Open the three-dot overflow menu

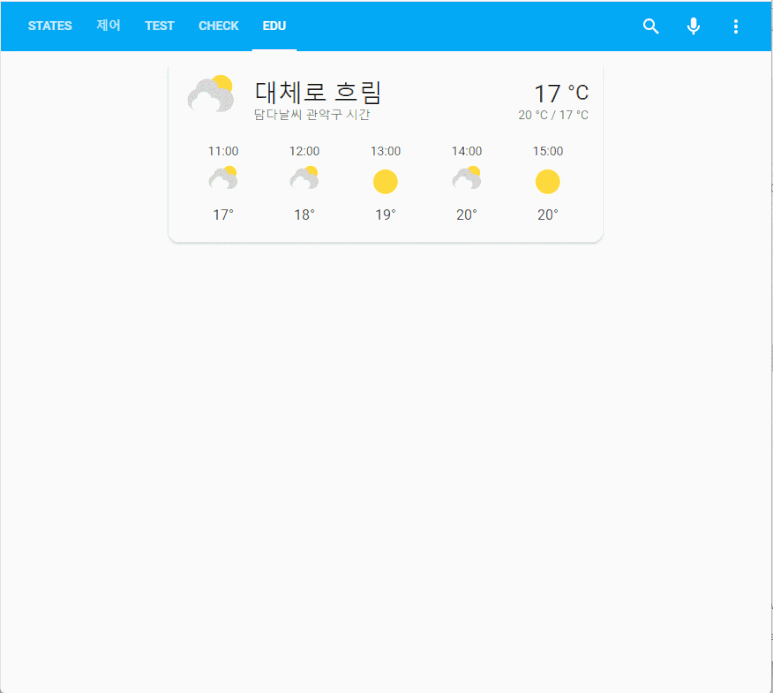pos(736,26)
